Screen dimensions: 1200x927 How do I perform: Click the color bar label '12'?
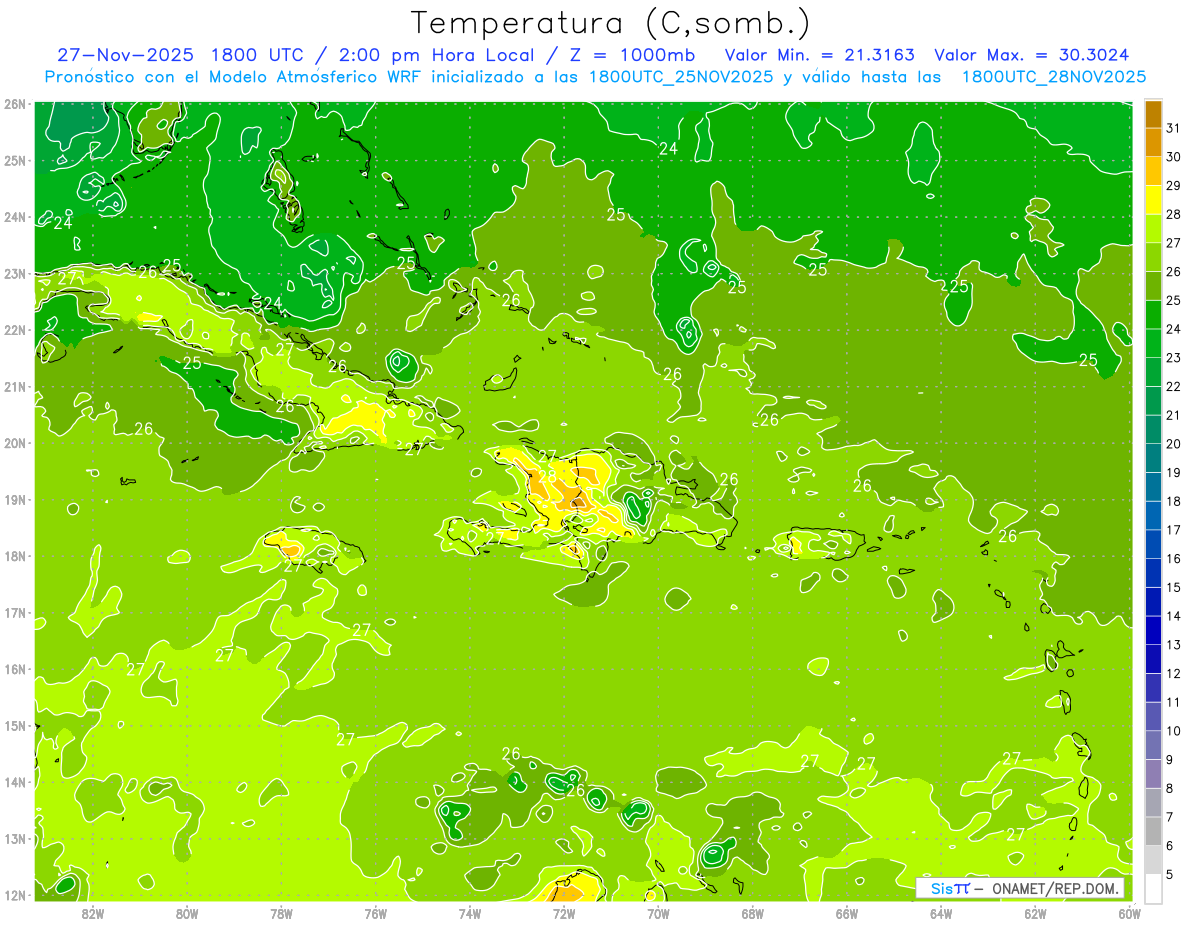coord(1173,673)
